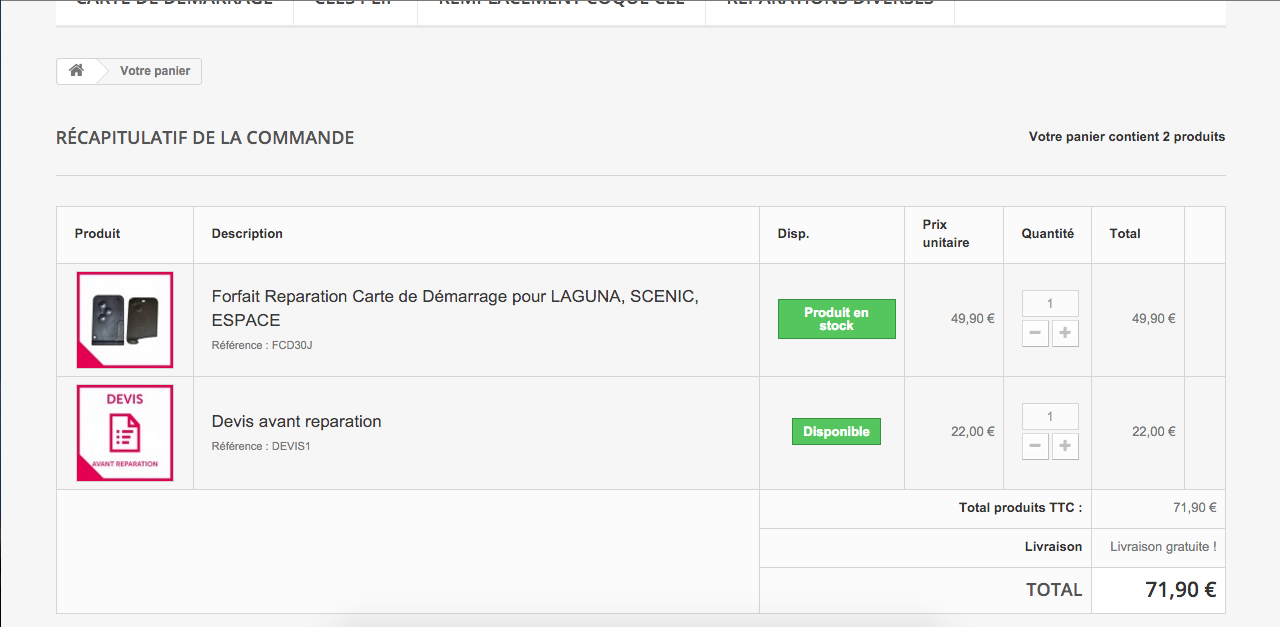Open the Réparations Diverses menu tab

point(830,5)
